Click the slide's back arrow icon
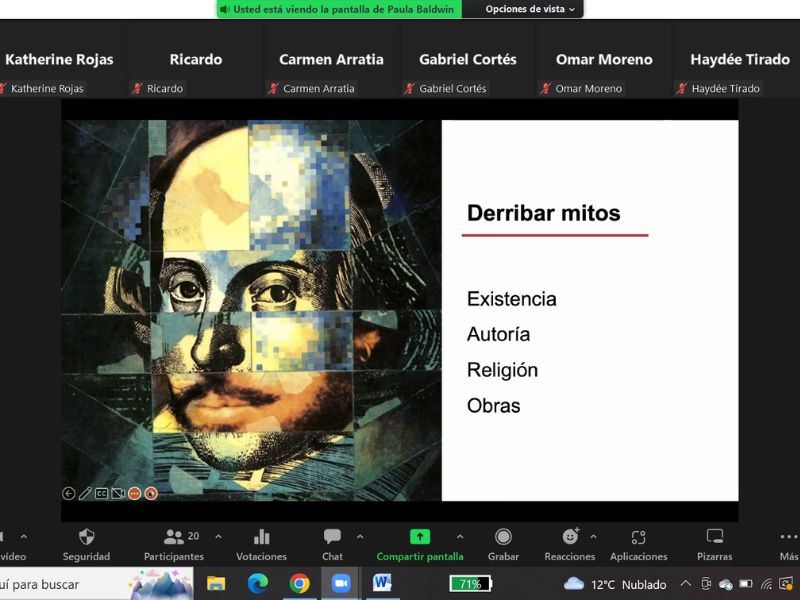This screenshot has width=800, height=600. tap(68, 493)
